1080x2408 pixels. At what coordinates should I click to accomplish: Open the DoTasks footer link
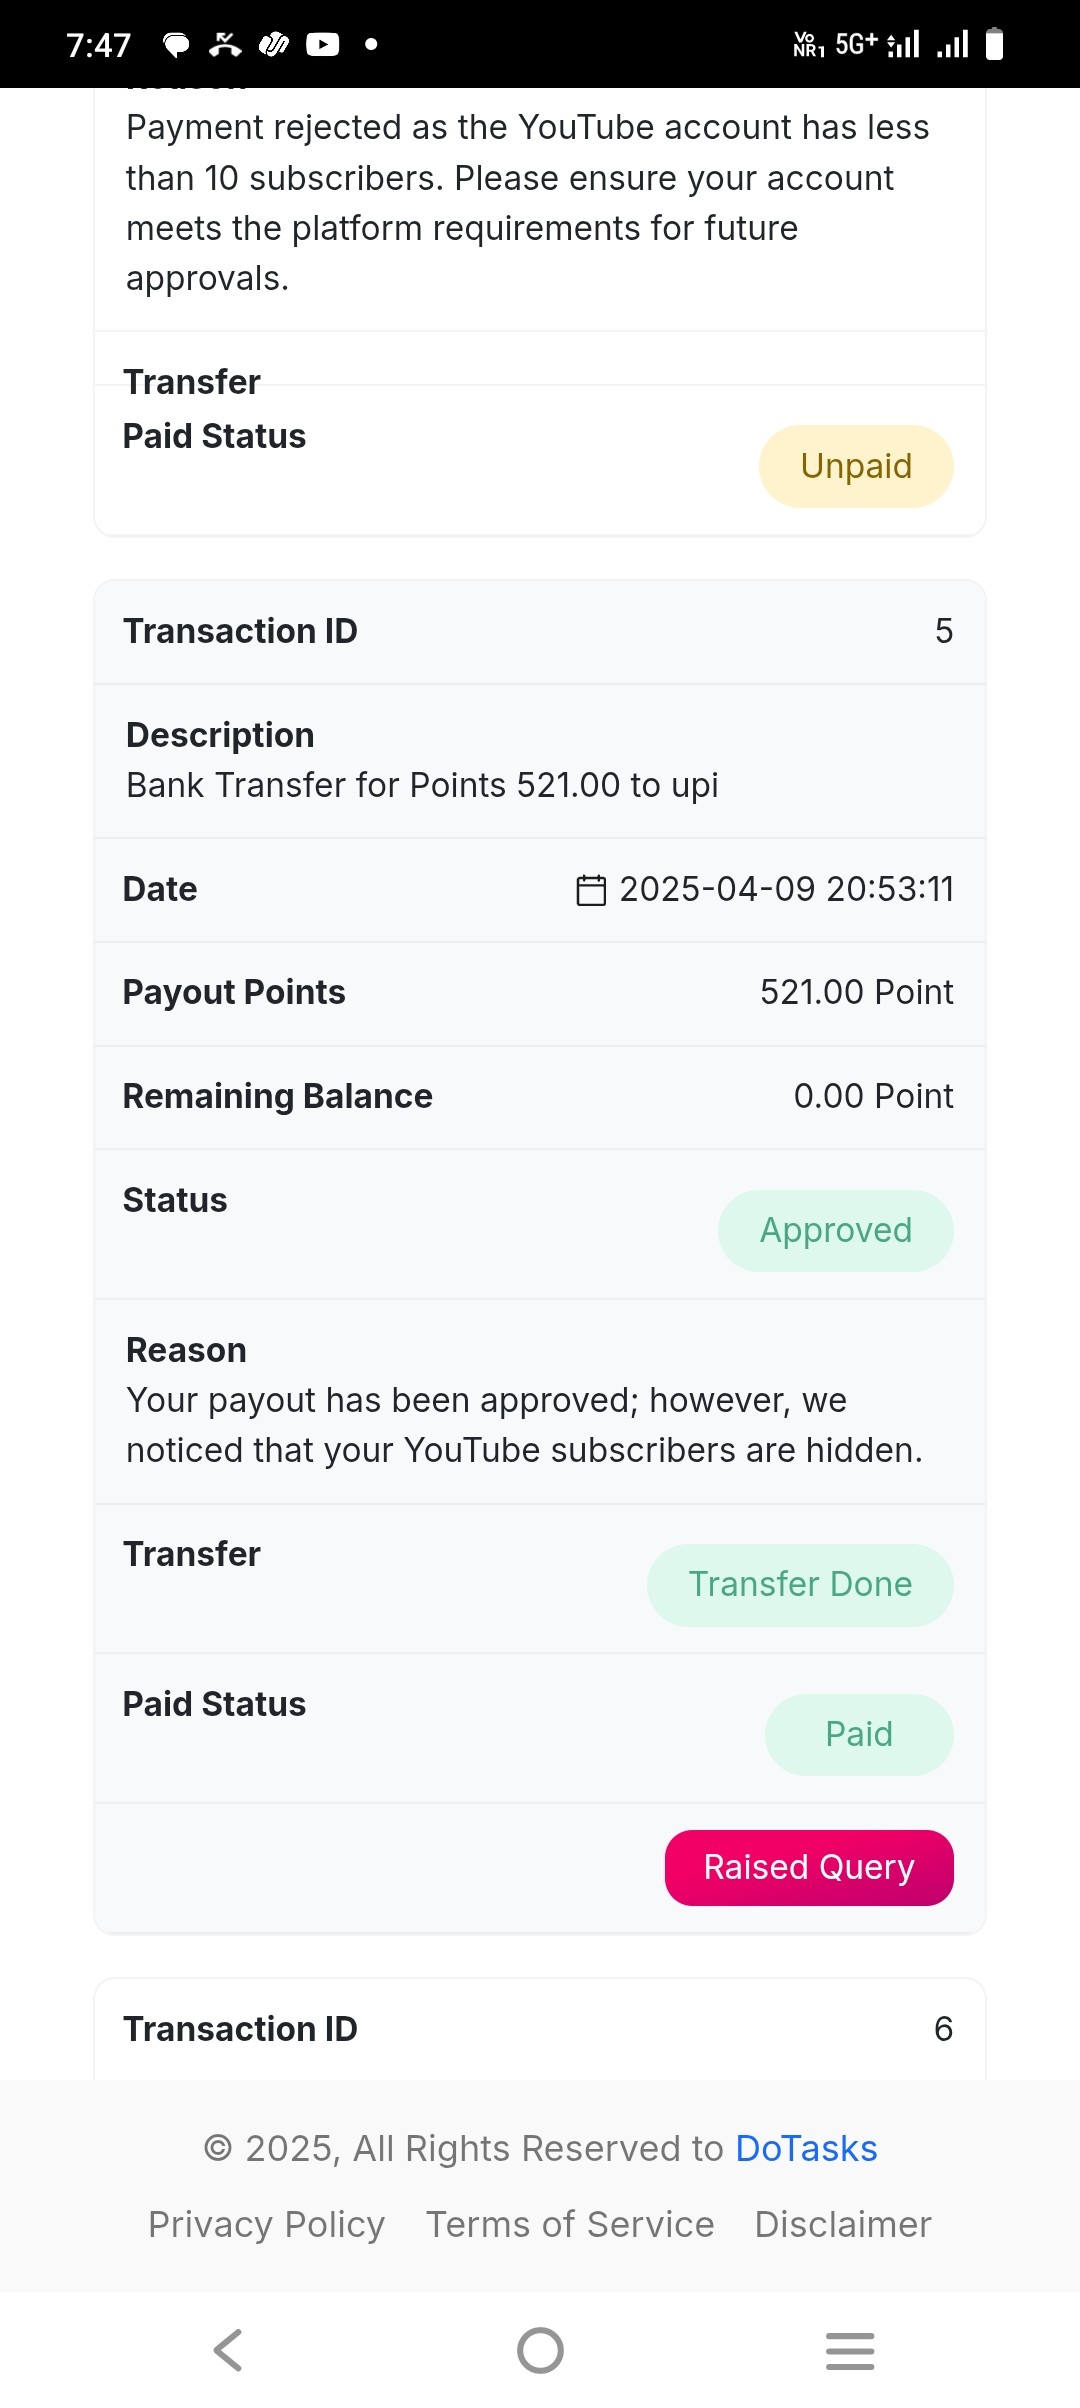point(806,2148)
